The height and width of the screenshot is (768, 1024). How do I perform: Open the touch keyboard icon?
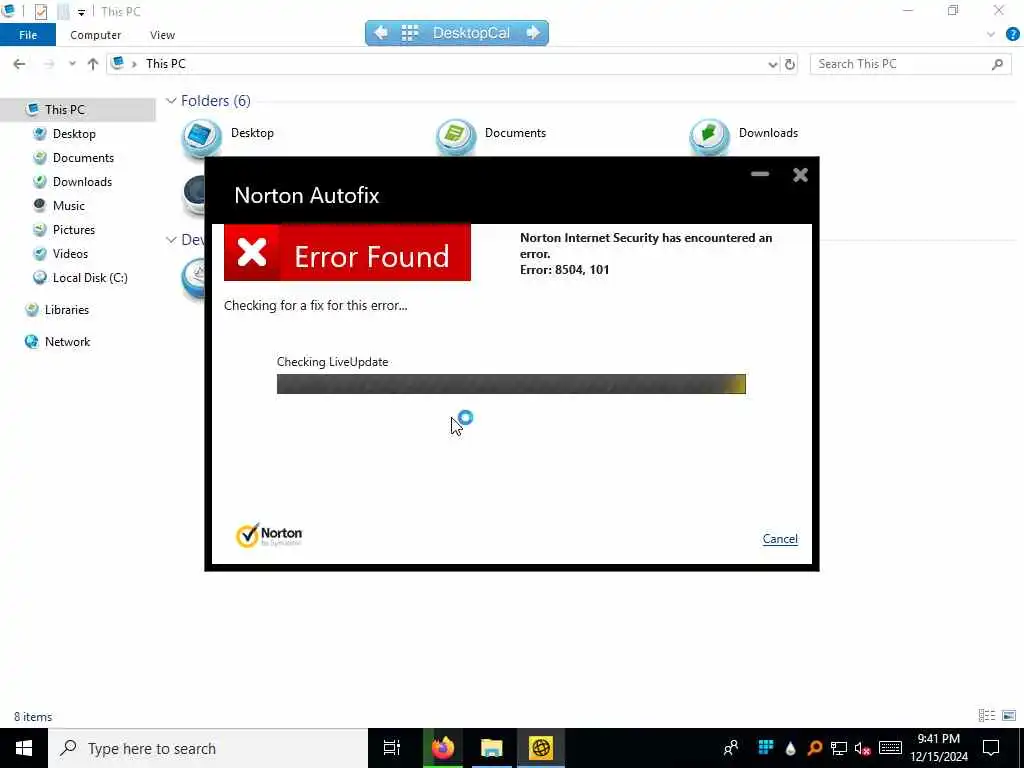pyautogui.click(x=890, y=748)
